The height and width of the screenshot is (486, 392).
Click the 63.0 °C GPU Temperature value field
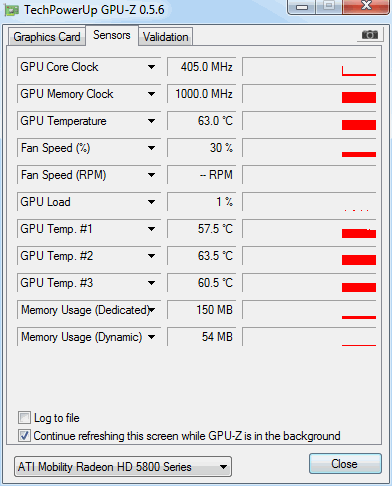coord(202,121)
